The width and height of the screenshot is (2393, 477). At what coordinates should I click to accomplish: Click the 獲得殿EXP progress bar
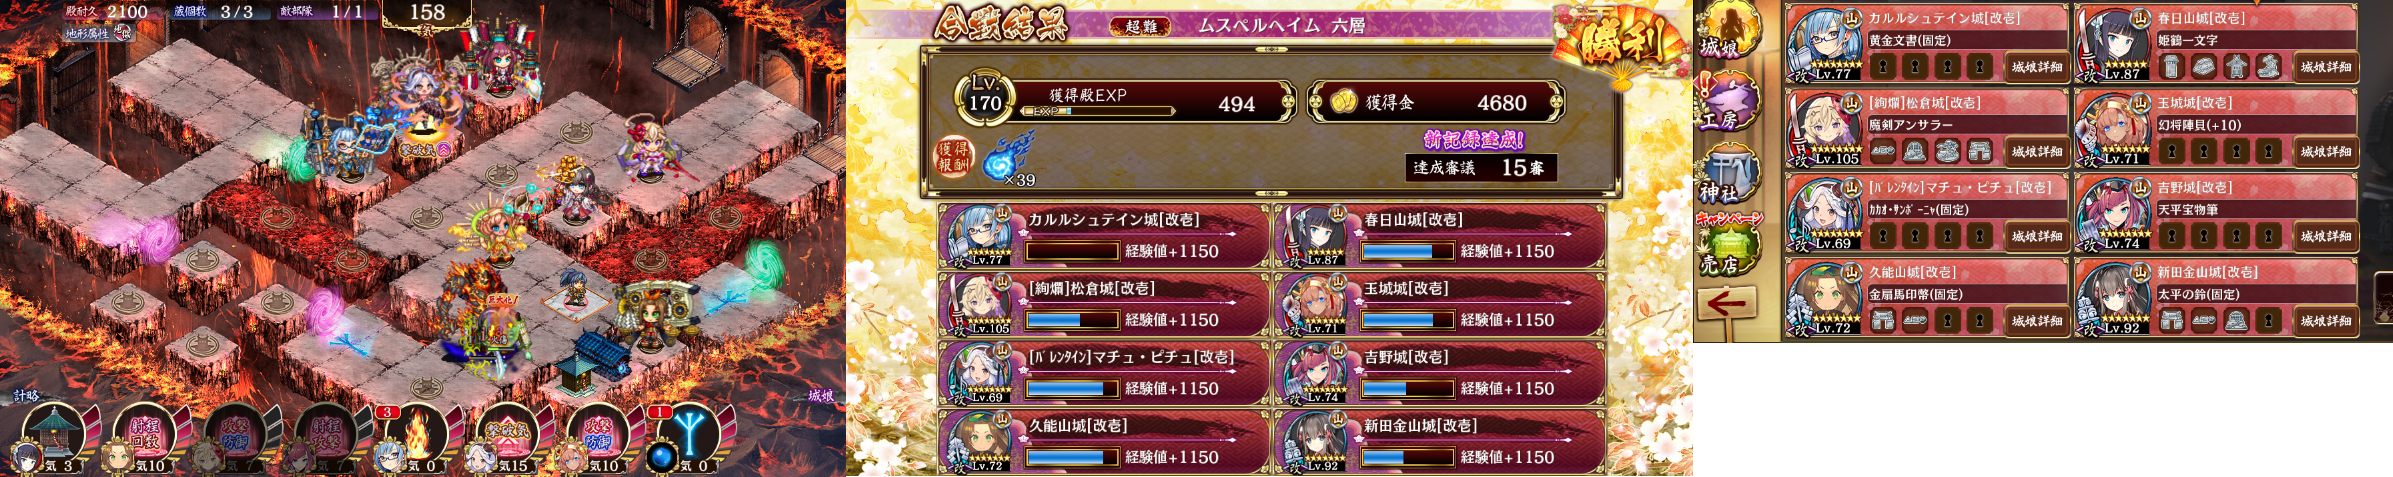click(1098, 111)
